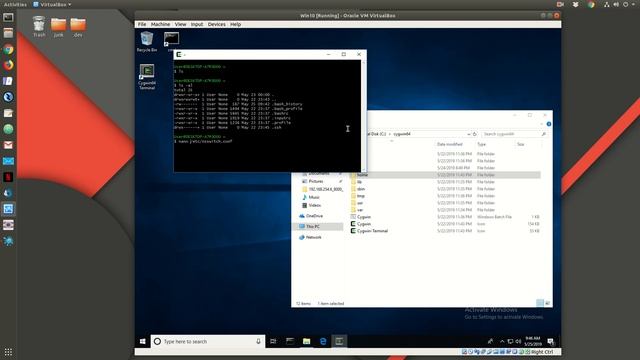Click the Cygwin terminal title bar icon
The image size is (640, 360).
click(179, 54)
